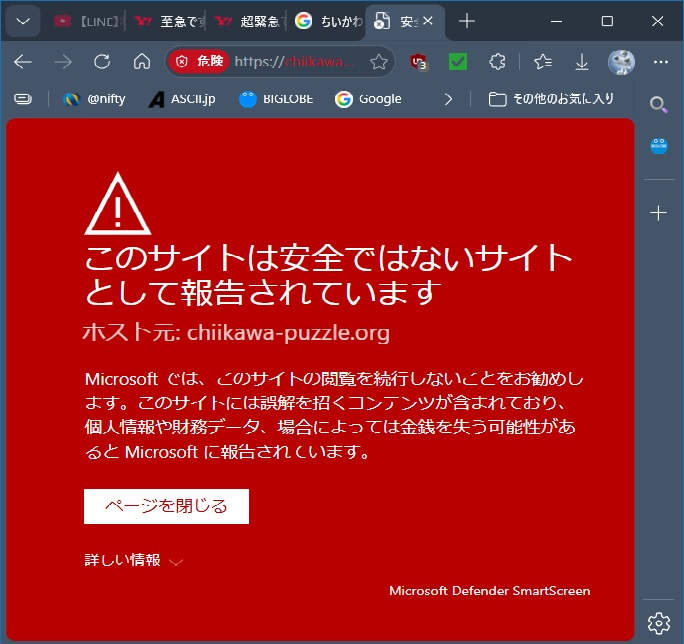Open sidebar search icon

(x=658, y=104)
